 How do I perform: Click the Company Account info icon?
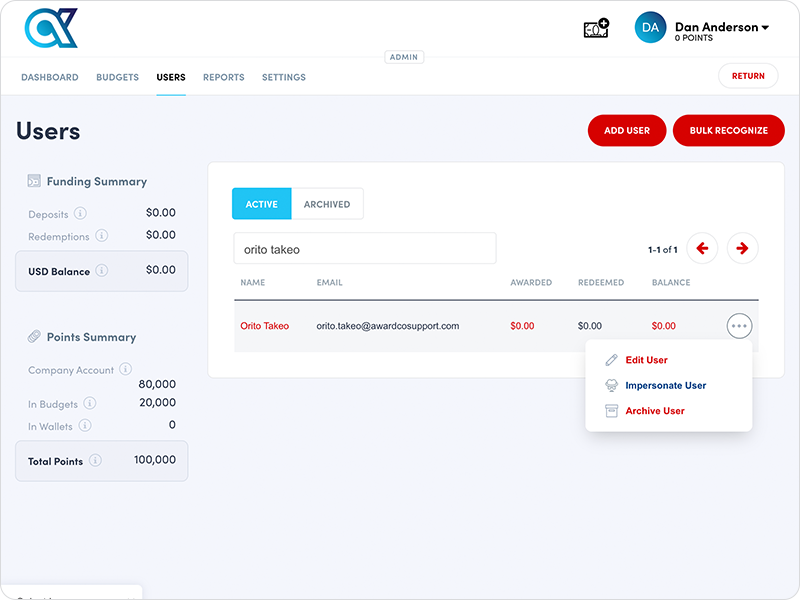(125, 369)
